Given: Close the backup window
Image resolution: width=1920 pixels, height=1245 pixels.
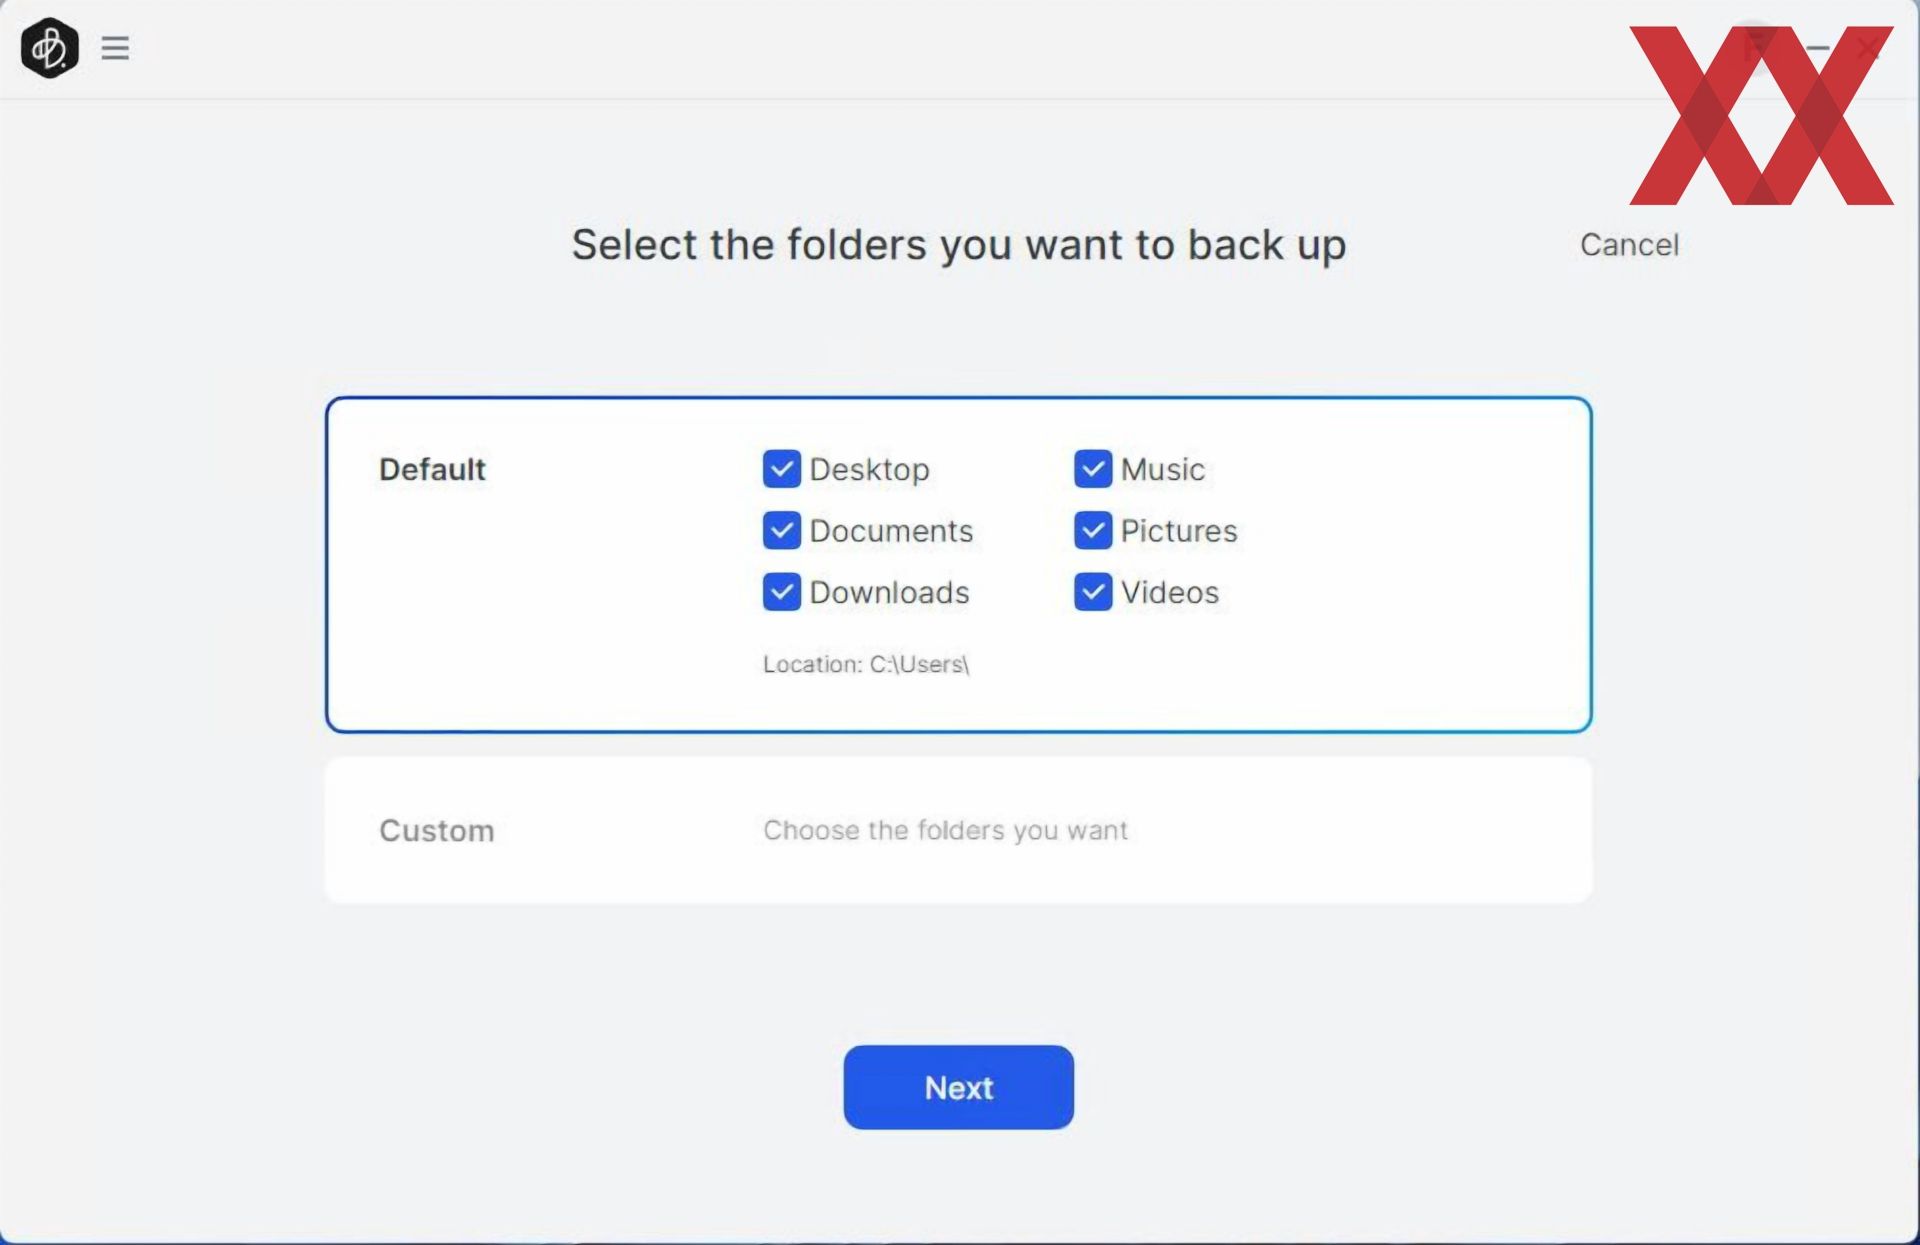Looking at the screenshot, I should pos(1867,47).
